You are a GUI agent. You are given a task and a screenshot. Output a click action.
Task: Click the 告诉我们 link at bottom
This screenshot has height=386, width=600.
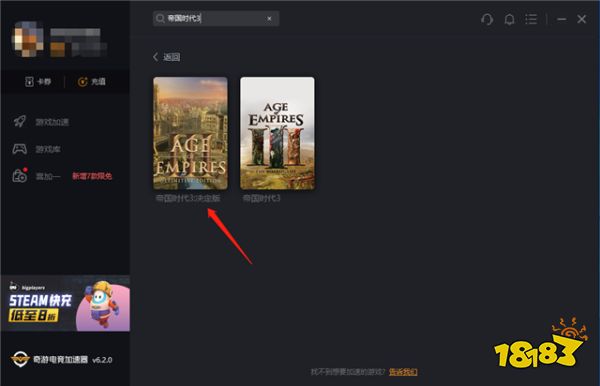[403, 371]
